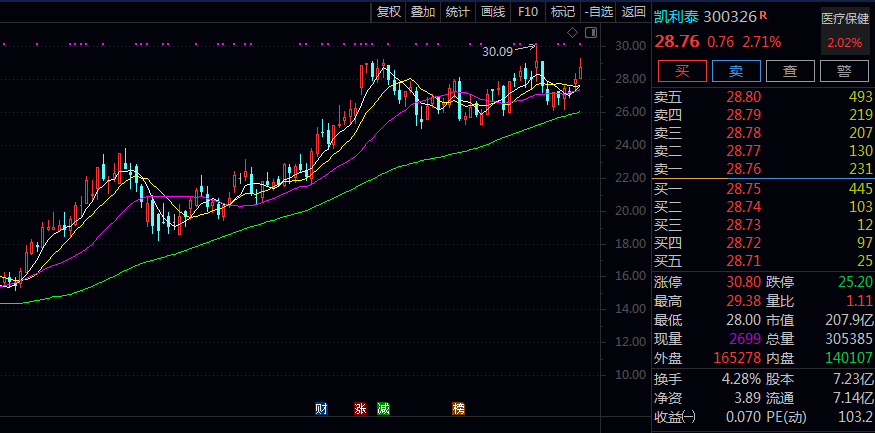
Task: Click the 30.09 high price label
Action: pos(497,52)
